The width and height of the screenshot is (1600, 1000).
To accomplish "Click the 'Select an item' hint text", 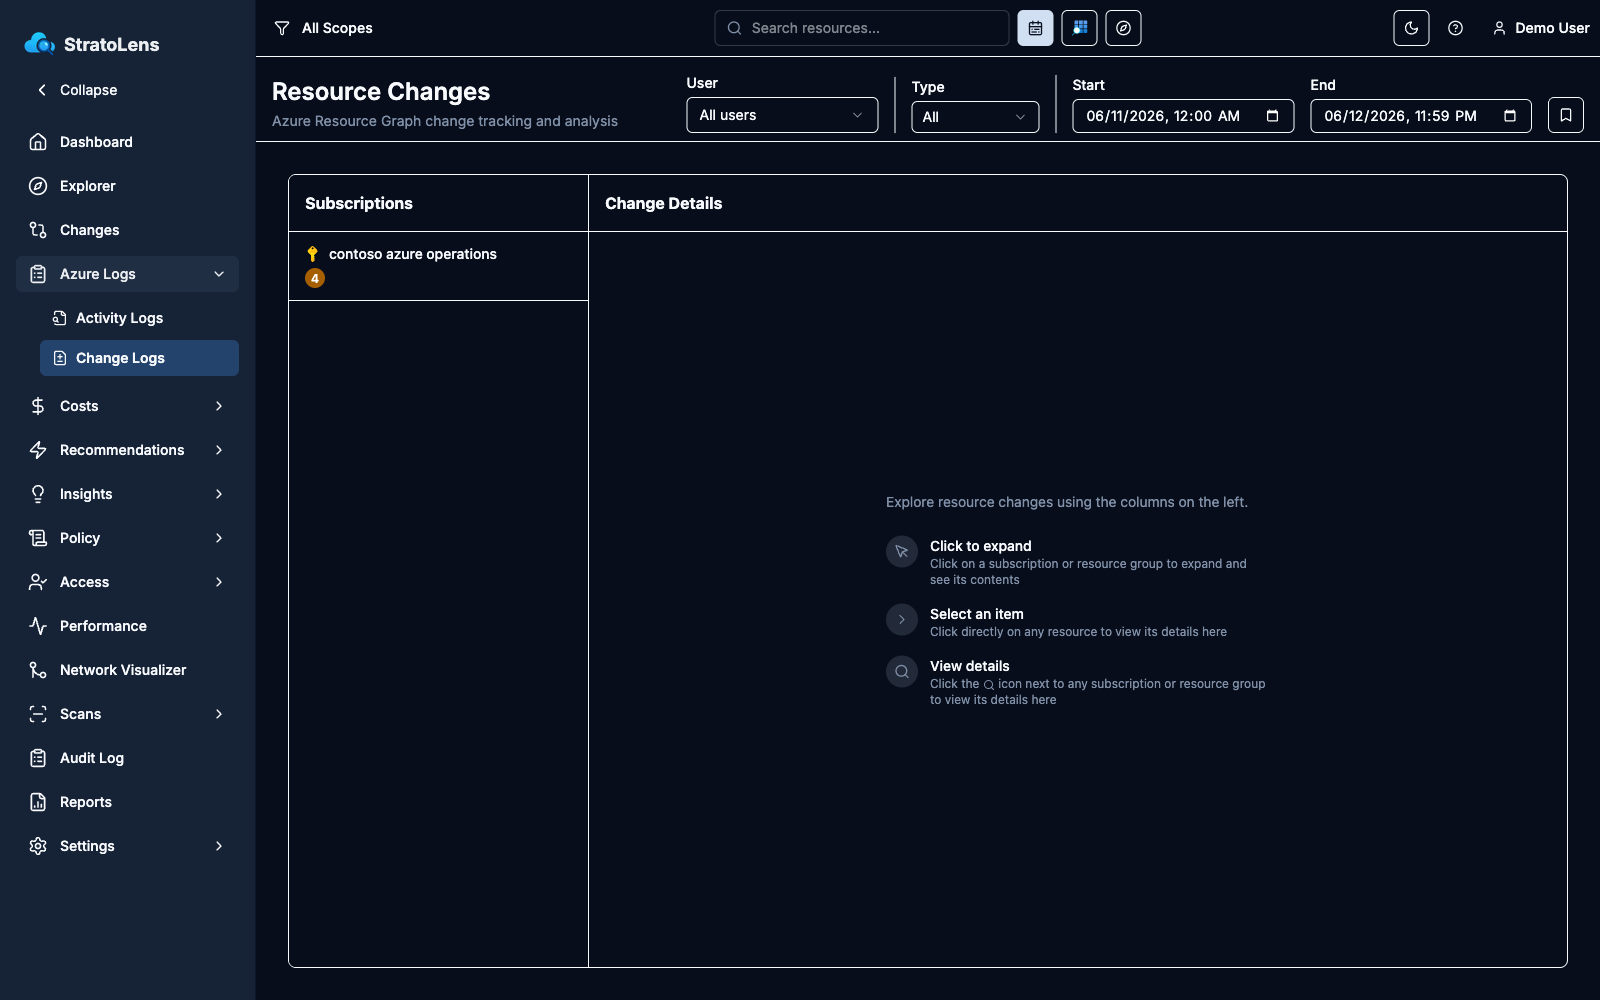I will coord(976,614).
